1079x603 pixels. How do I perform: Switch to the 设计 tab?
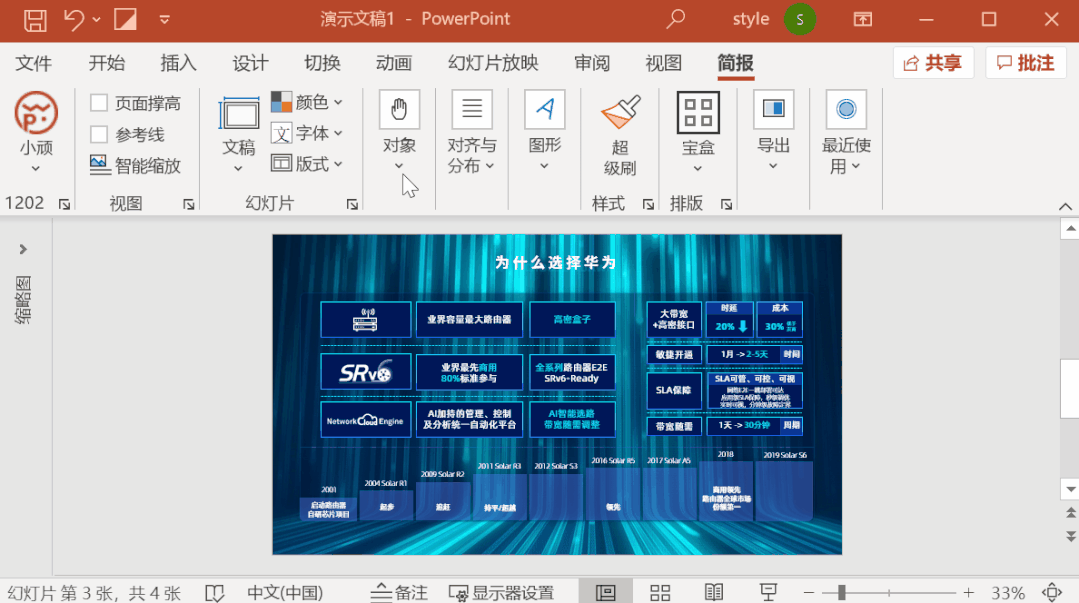click(250, 63)
